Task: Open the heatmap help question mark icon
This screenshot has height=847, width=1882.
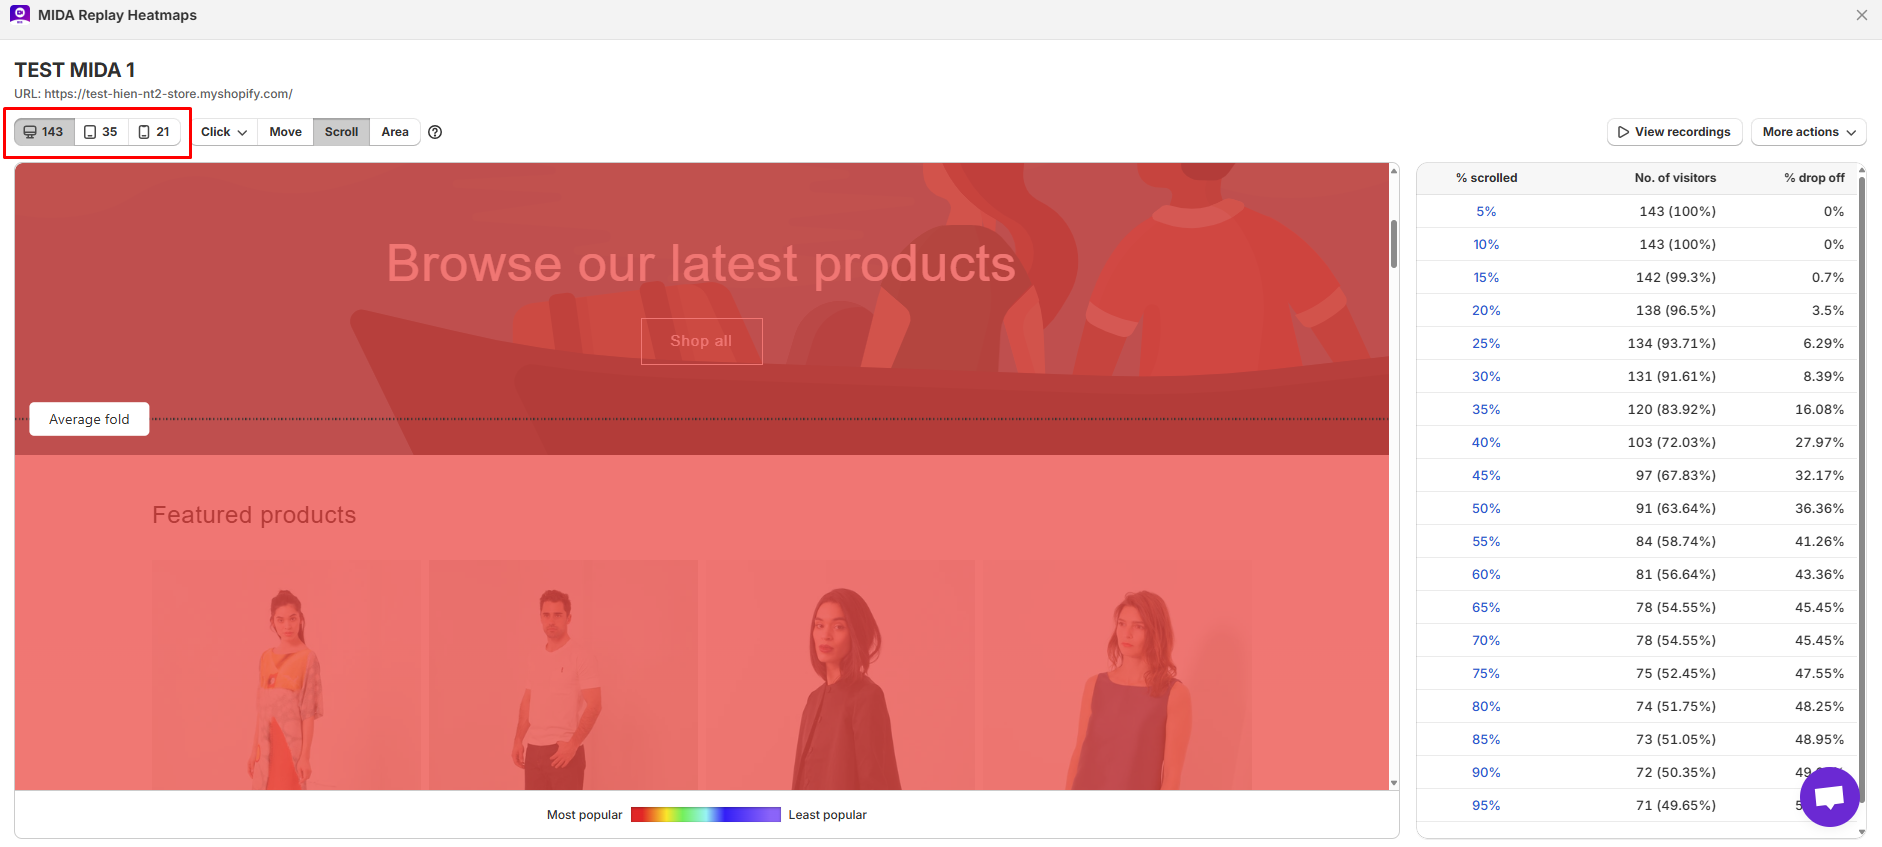Action: click(435, 132)
